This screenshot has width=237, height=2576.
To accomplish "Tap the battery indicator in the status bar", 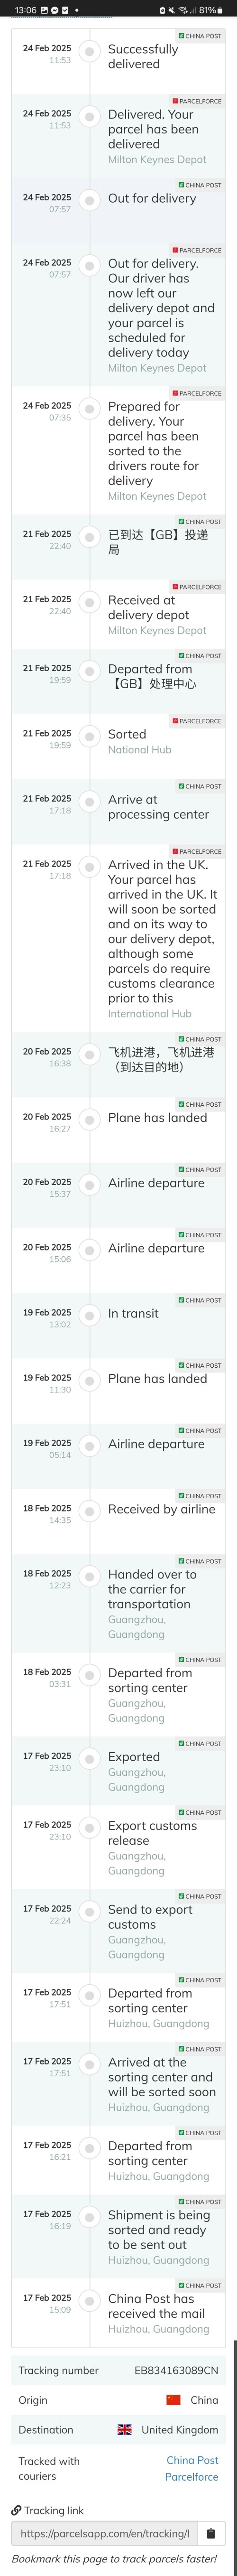I will pos(220,10).
